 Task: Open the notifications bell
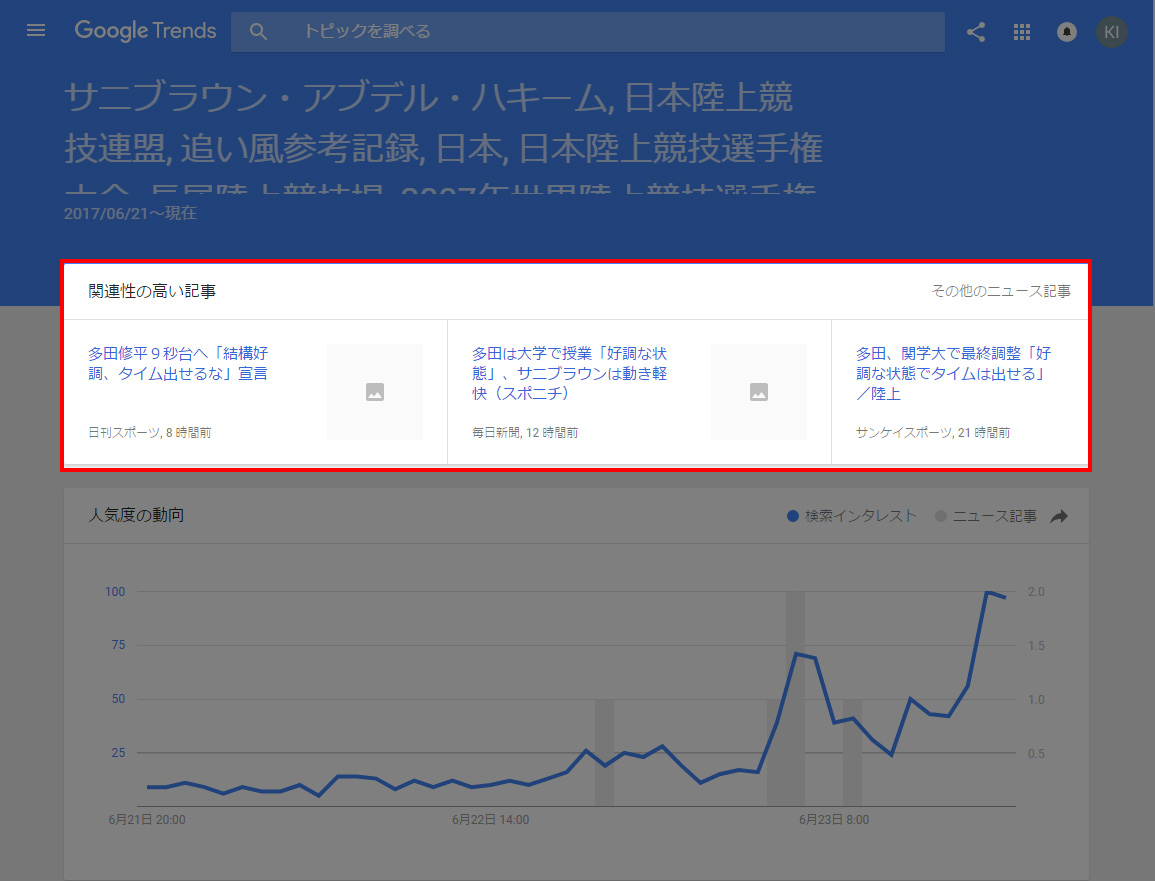point(1066,32)
